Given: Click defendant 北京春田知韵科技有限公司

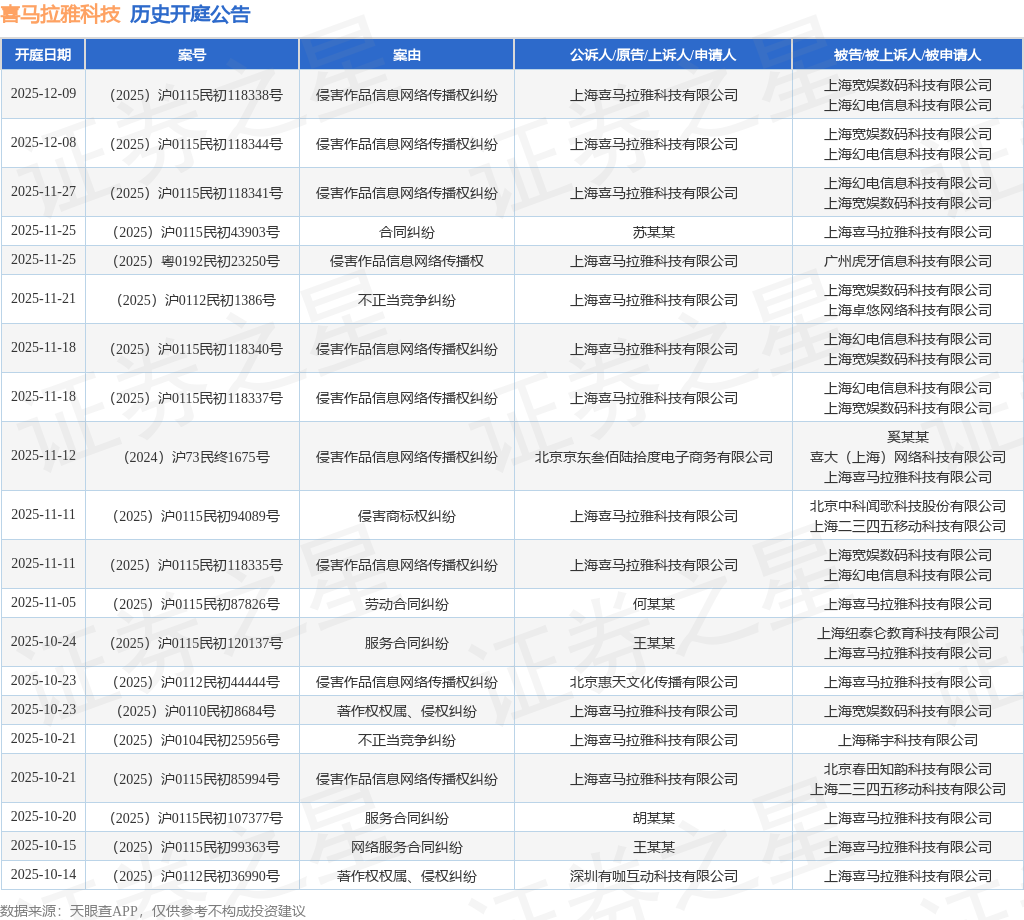Looking at the screenshot, I should (x=907, y=769).
